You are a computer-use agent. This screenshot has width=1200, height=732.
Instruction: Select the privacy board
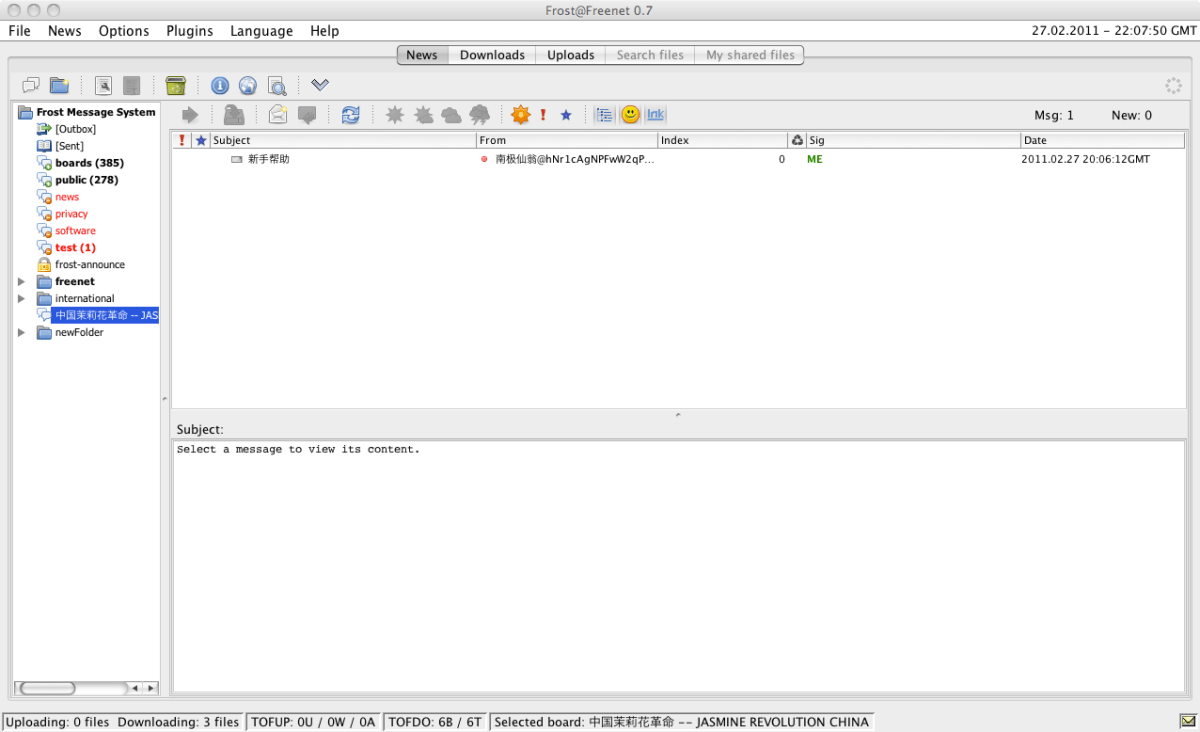(x=62, y=214)
